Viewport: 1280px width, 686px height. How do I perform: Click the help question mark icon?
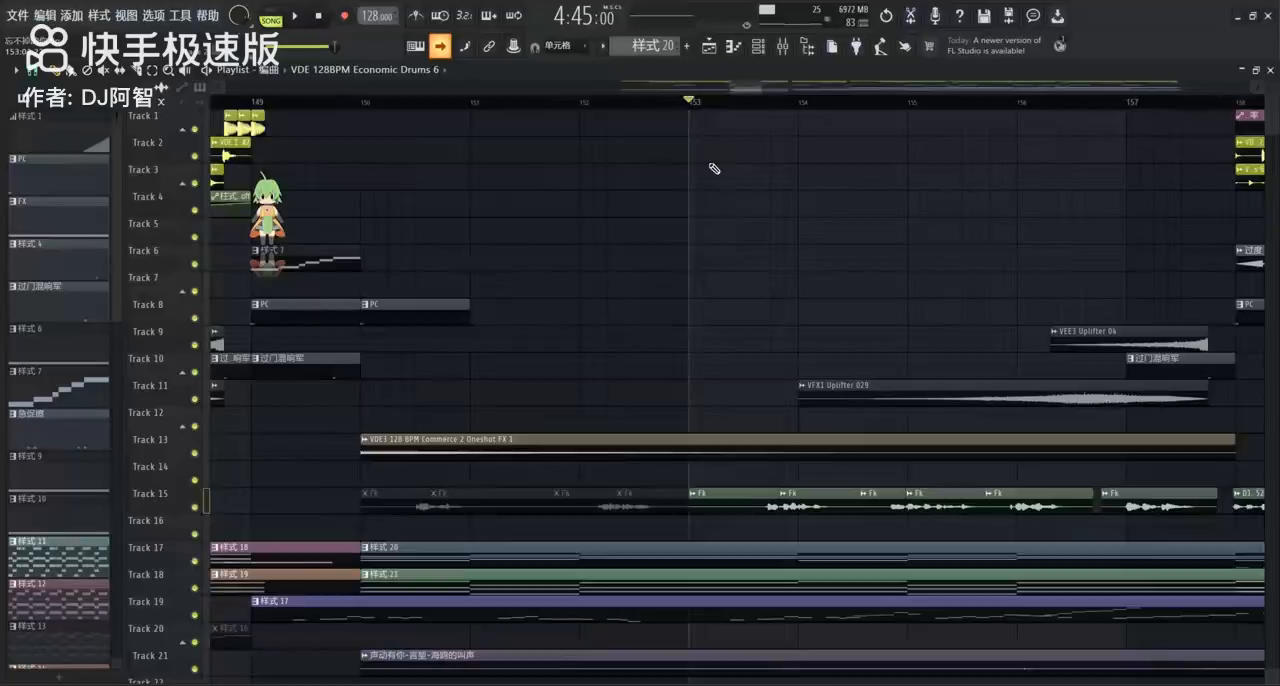coord(959,16)
